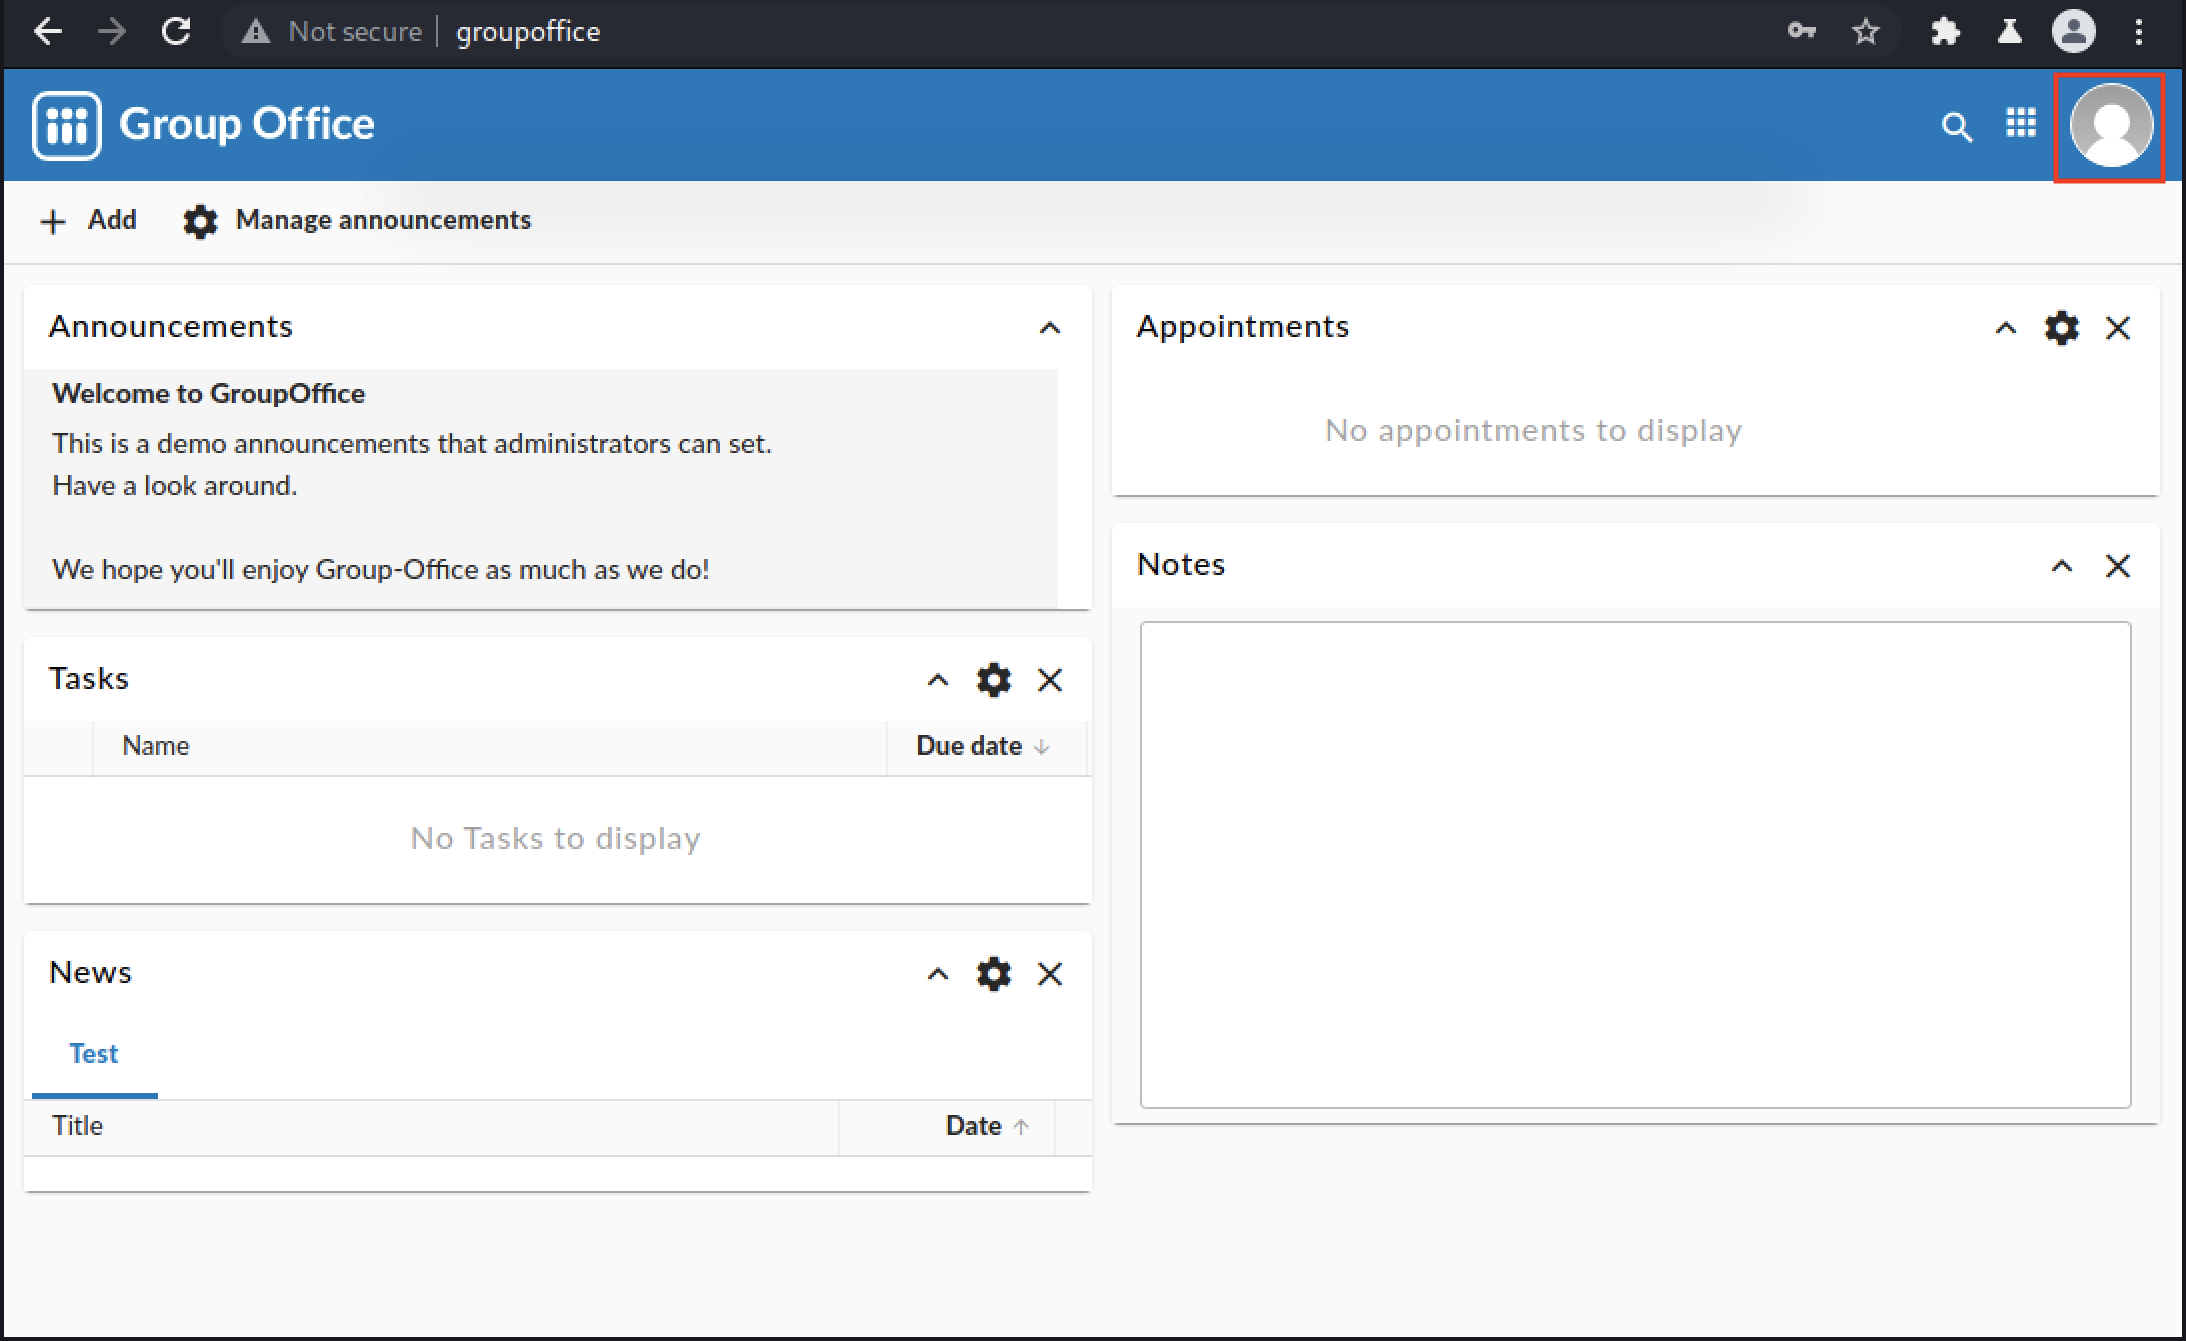Collapse the Announcements panel
The width and height of the screenshot is (2186, 1341).
coord(1049,328)
